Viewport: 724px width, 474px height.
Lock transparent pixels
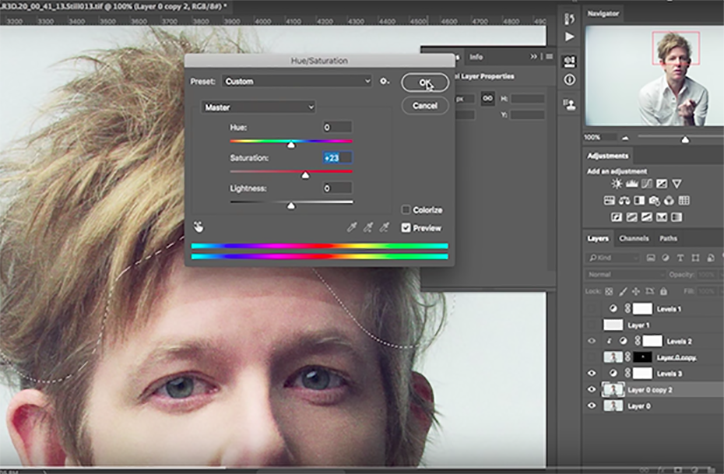pos(609,291)
